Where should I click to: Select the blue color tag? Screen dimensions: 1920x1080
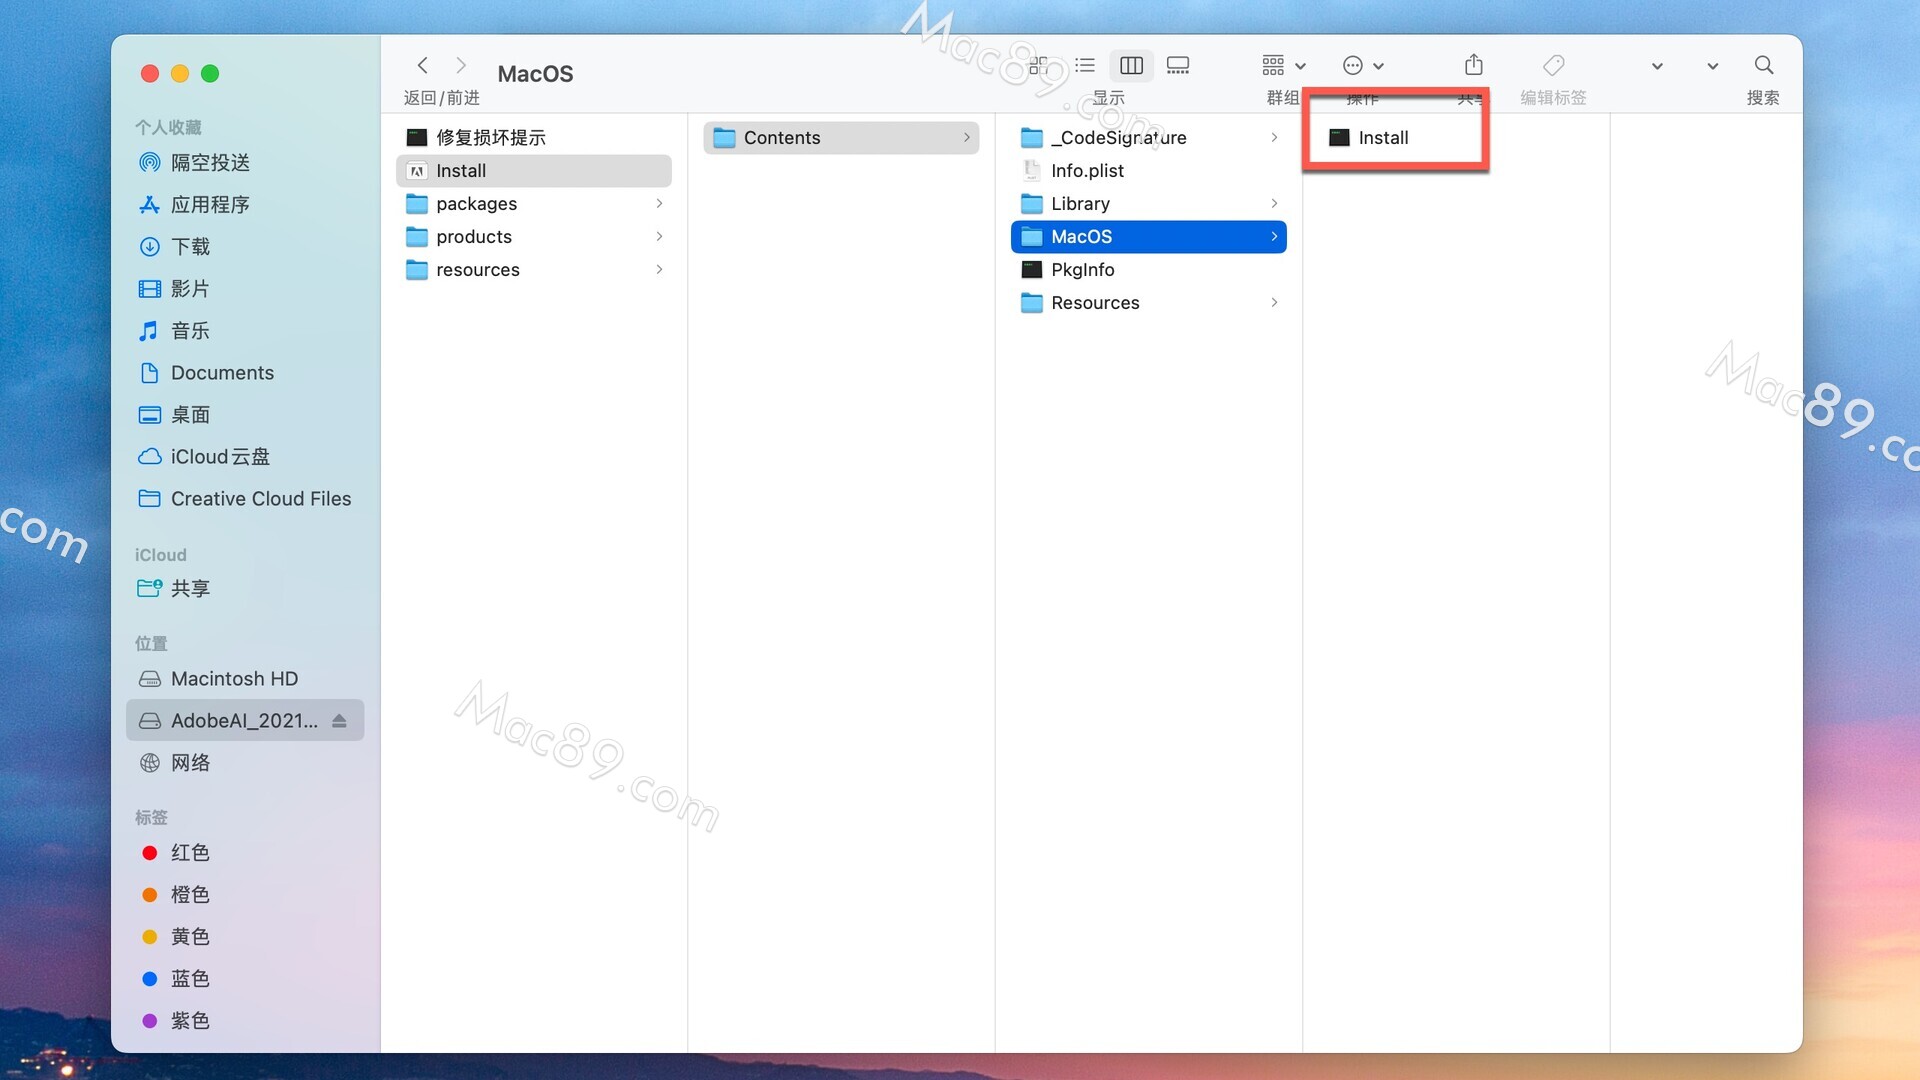(189, 979)
